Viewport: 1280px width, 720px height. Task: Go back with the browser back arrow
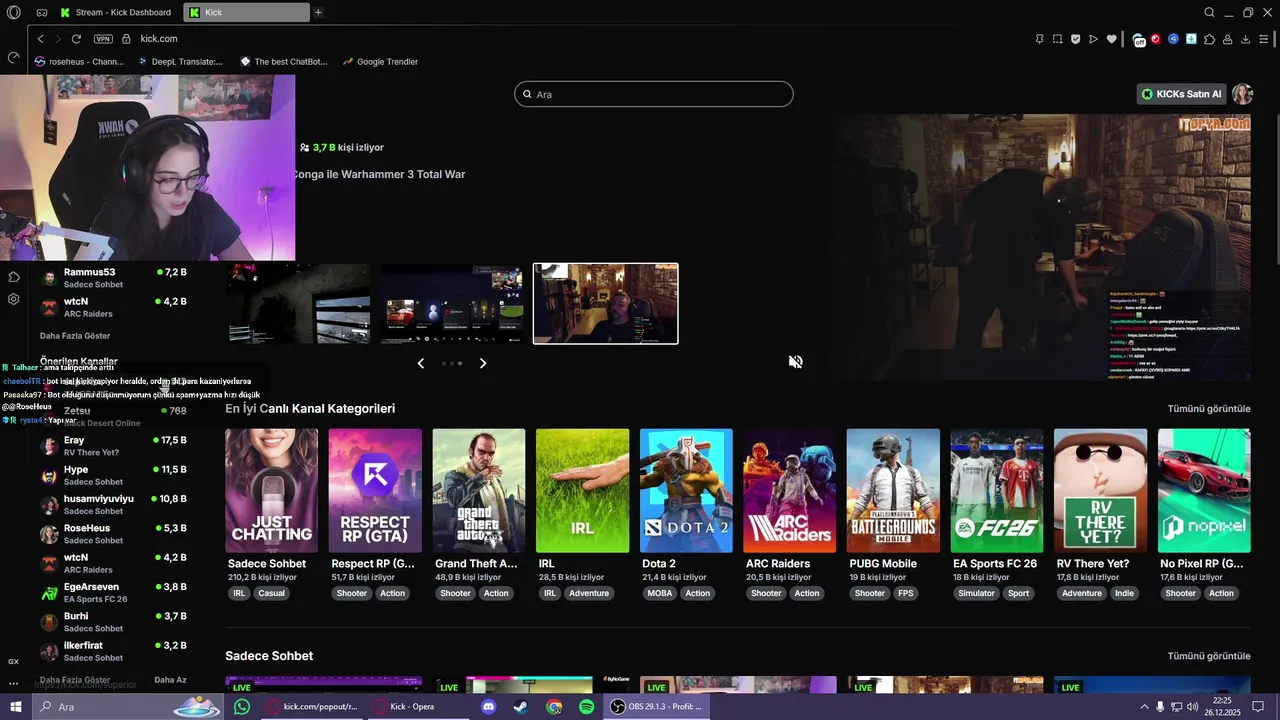(40, 39)
